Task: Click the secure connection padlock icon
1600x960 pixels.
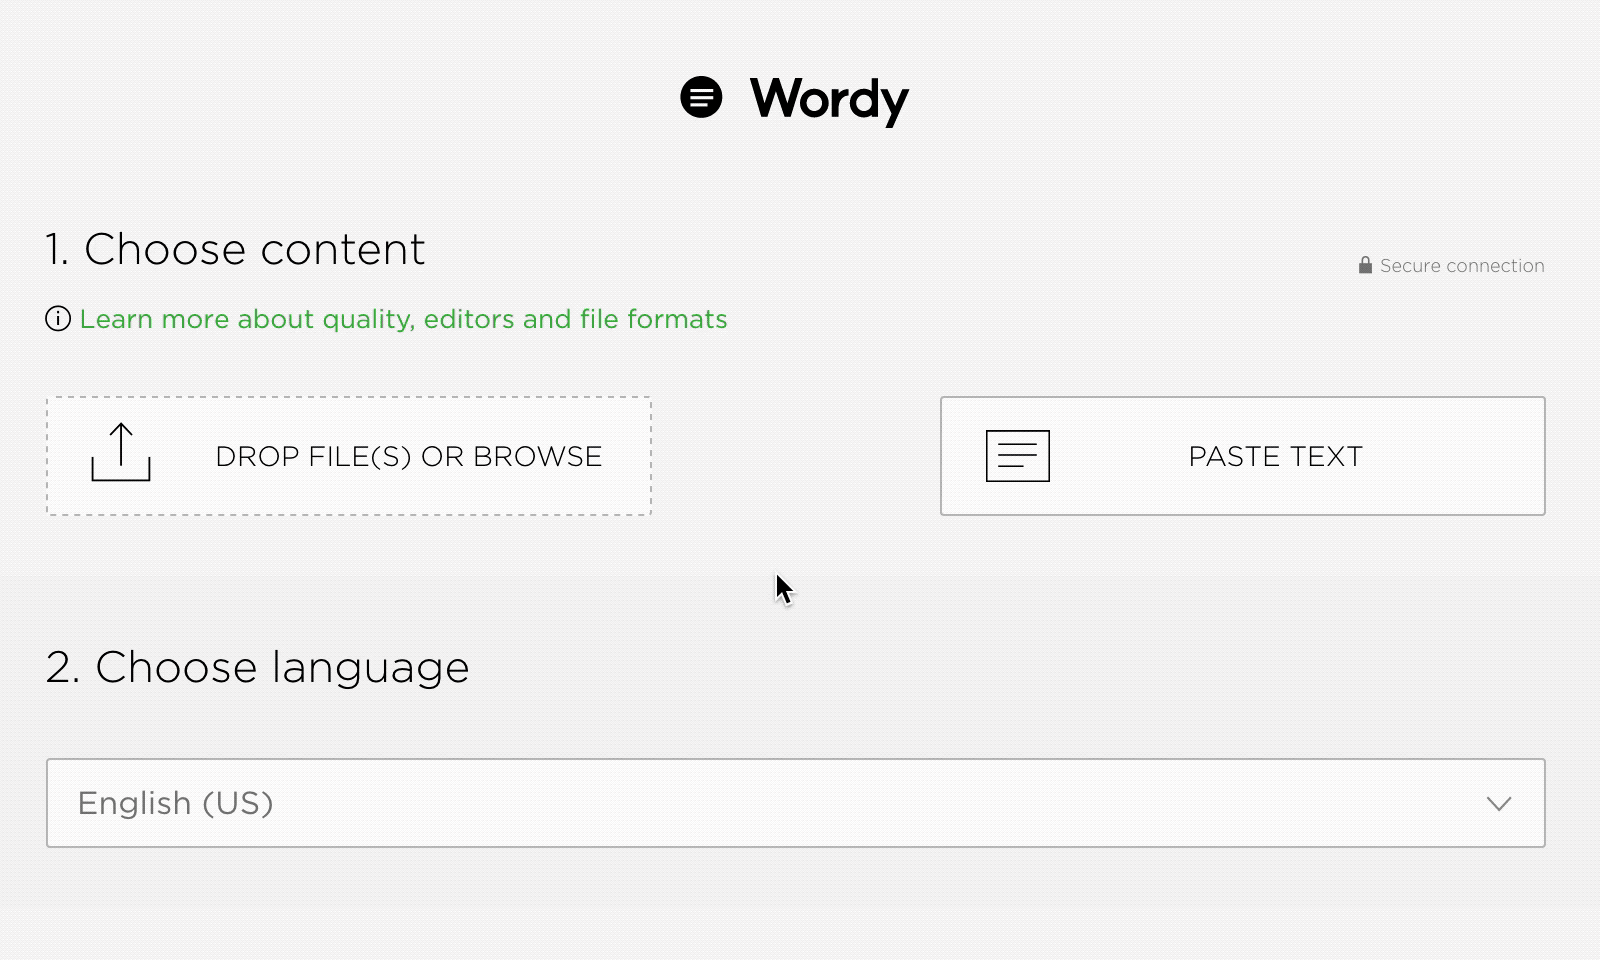Action: (x=1364, y=265)
